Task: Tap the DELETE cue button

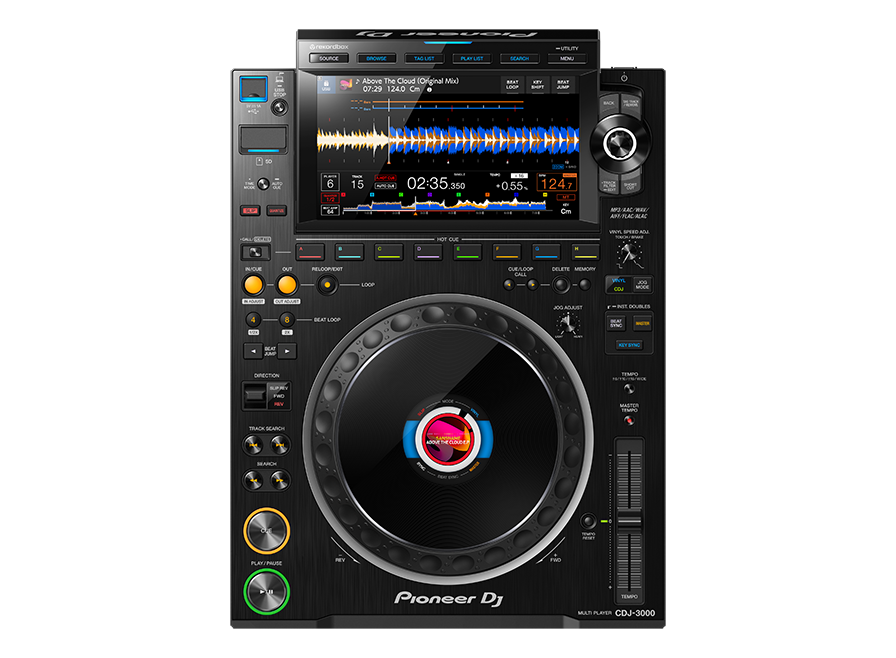Action: [560, 283]
